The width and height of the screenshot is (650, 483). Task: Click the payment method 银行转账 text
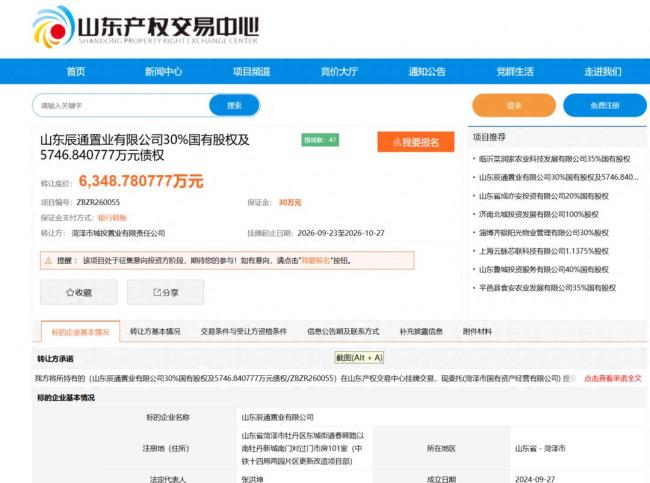112,218
